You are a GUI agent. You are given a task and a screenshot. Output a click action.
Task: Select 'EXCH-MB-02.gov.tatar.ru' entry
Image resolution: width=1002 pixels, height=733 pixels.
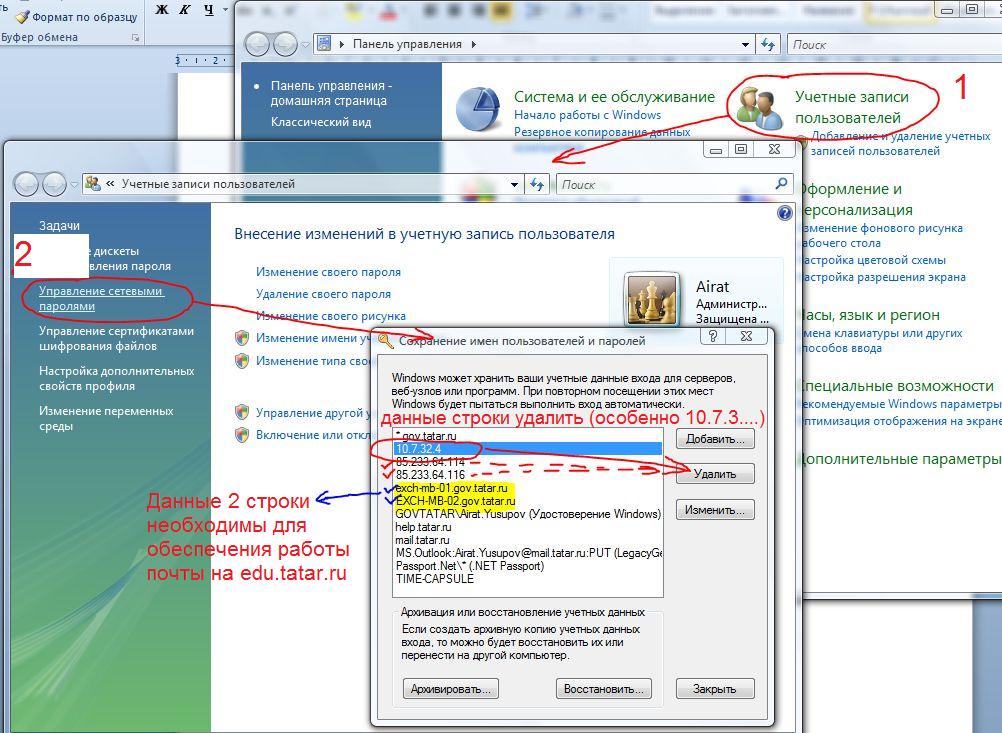point(528,501)
